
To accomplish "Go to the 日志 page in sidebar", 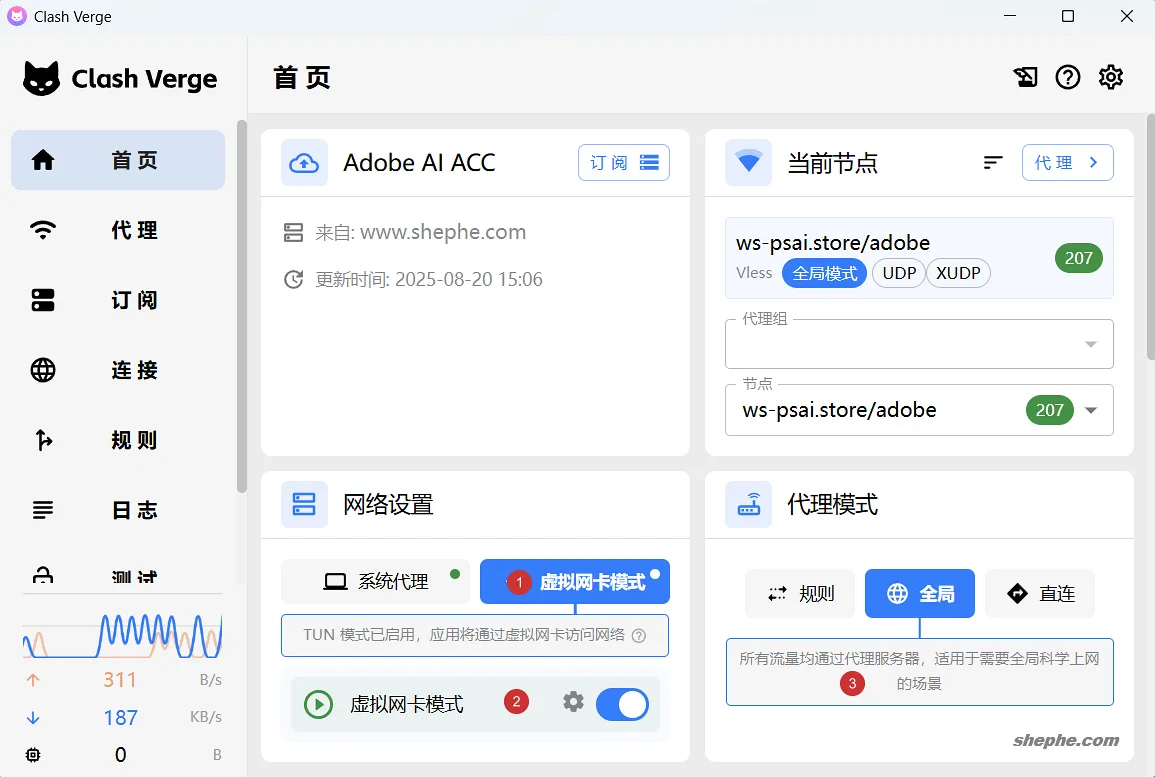I will 117,510.
